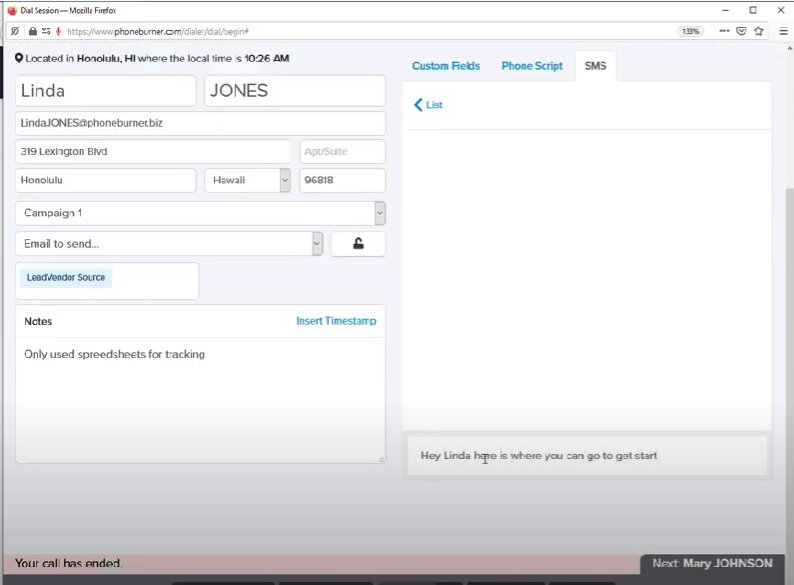Viewport: 794px width, 585px height.
Task: Select the SMS tab
Action: pos(596,66)
